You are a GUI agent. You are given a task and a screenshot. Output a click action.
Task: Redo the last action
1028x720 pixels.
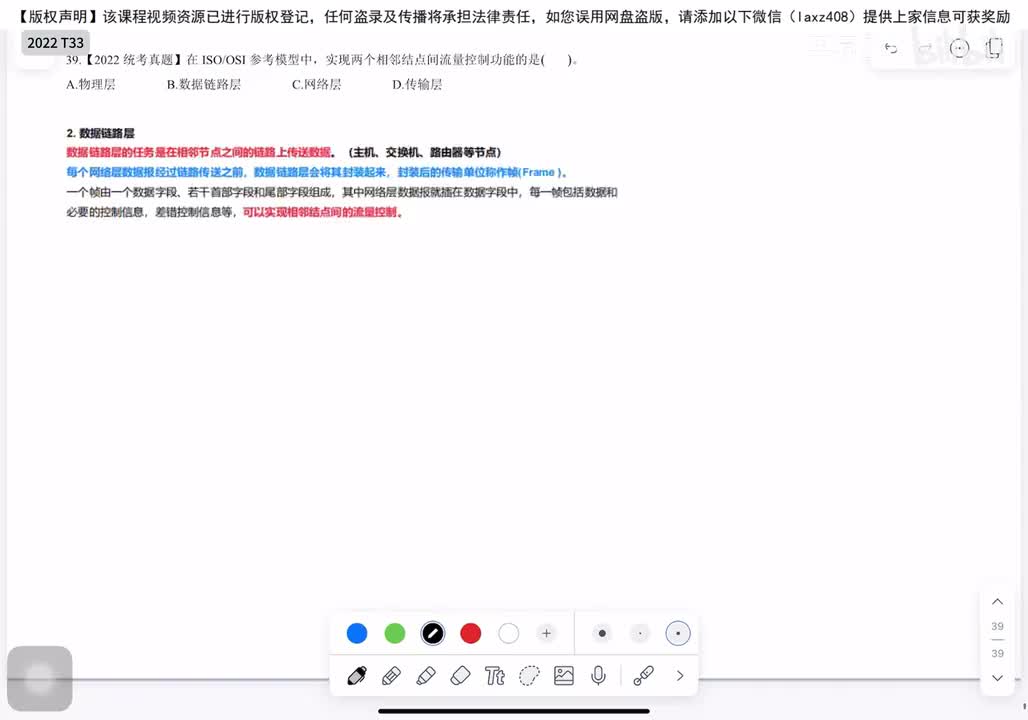click(925, 48)
